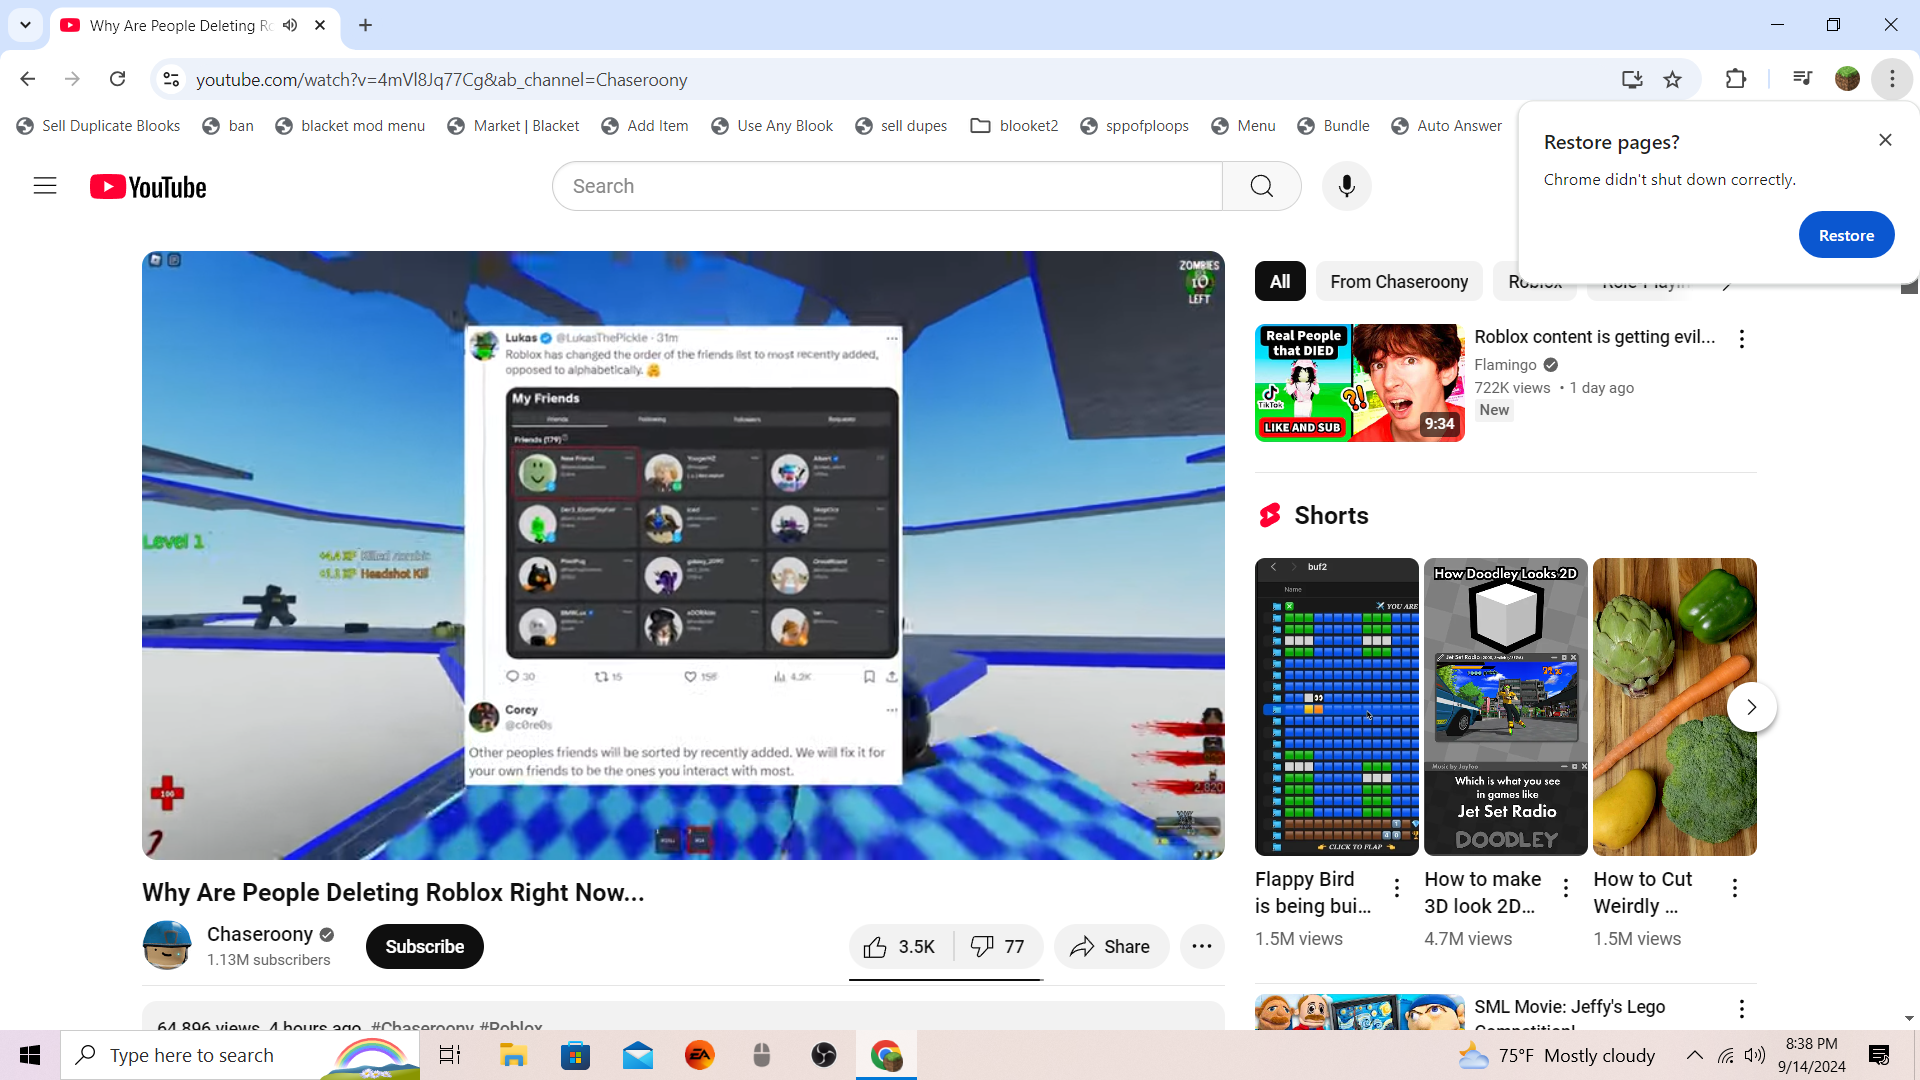
Task: Click the search magnifier button
Action: coord(1261,186)
